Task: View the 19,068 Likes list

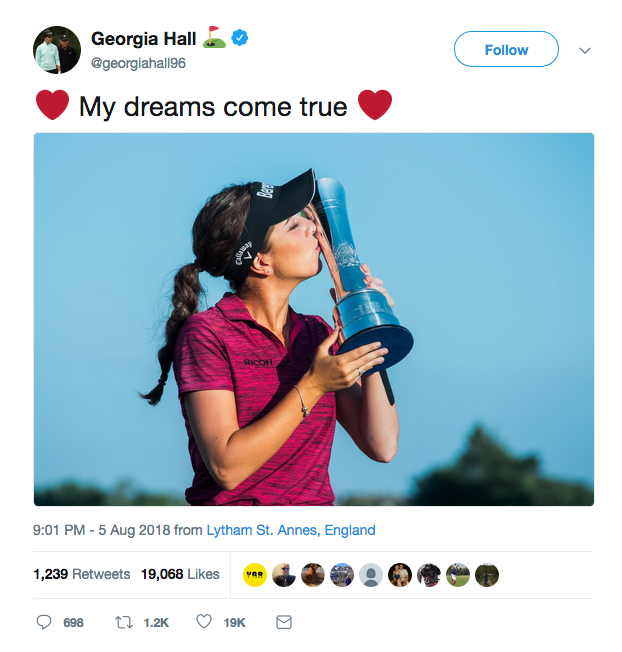Action: (180, 574)
